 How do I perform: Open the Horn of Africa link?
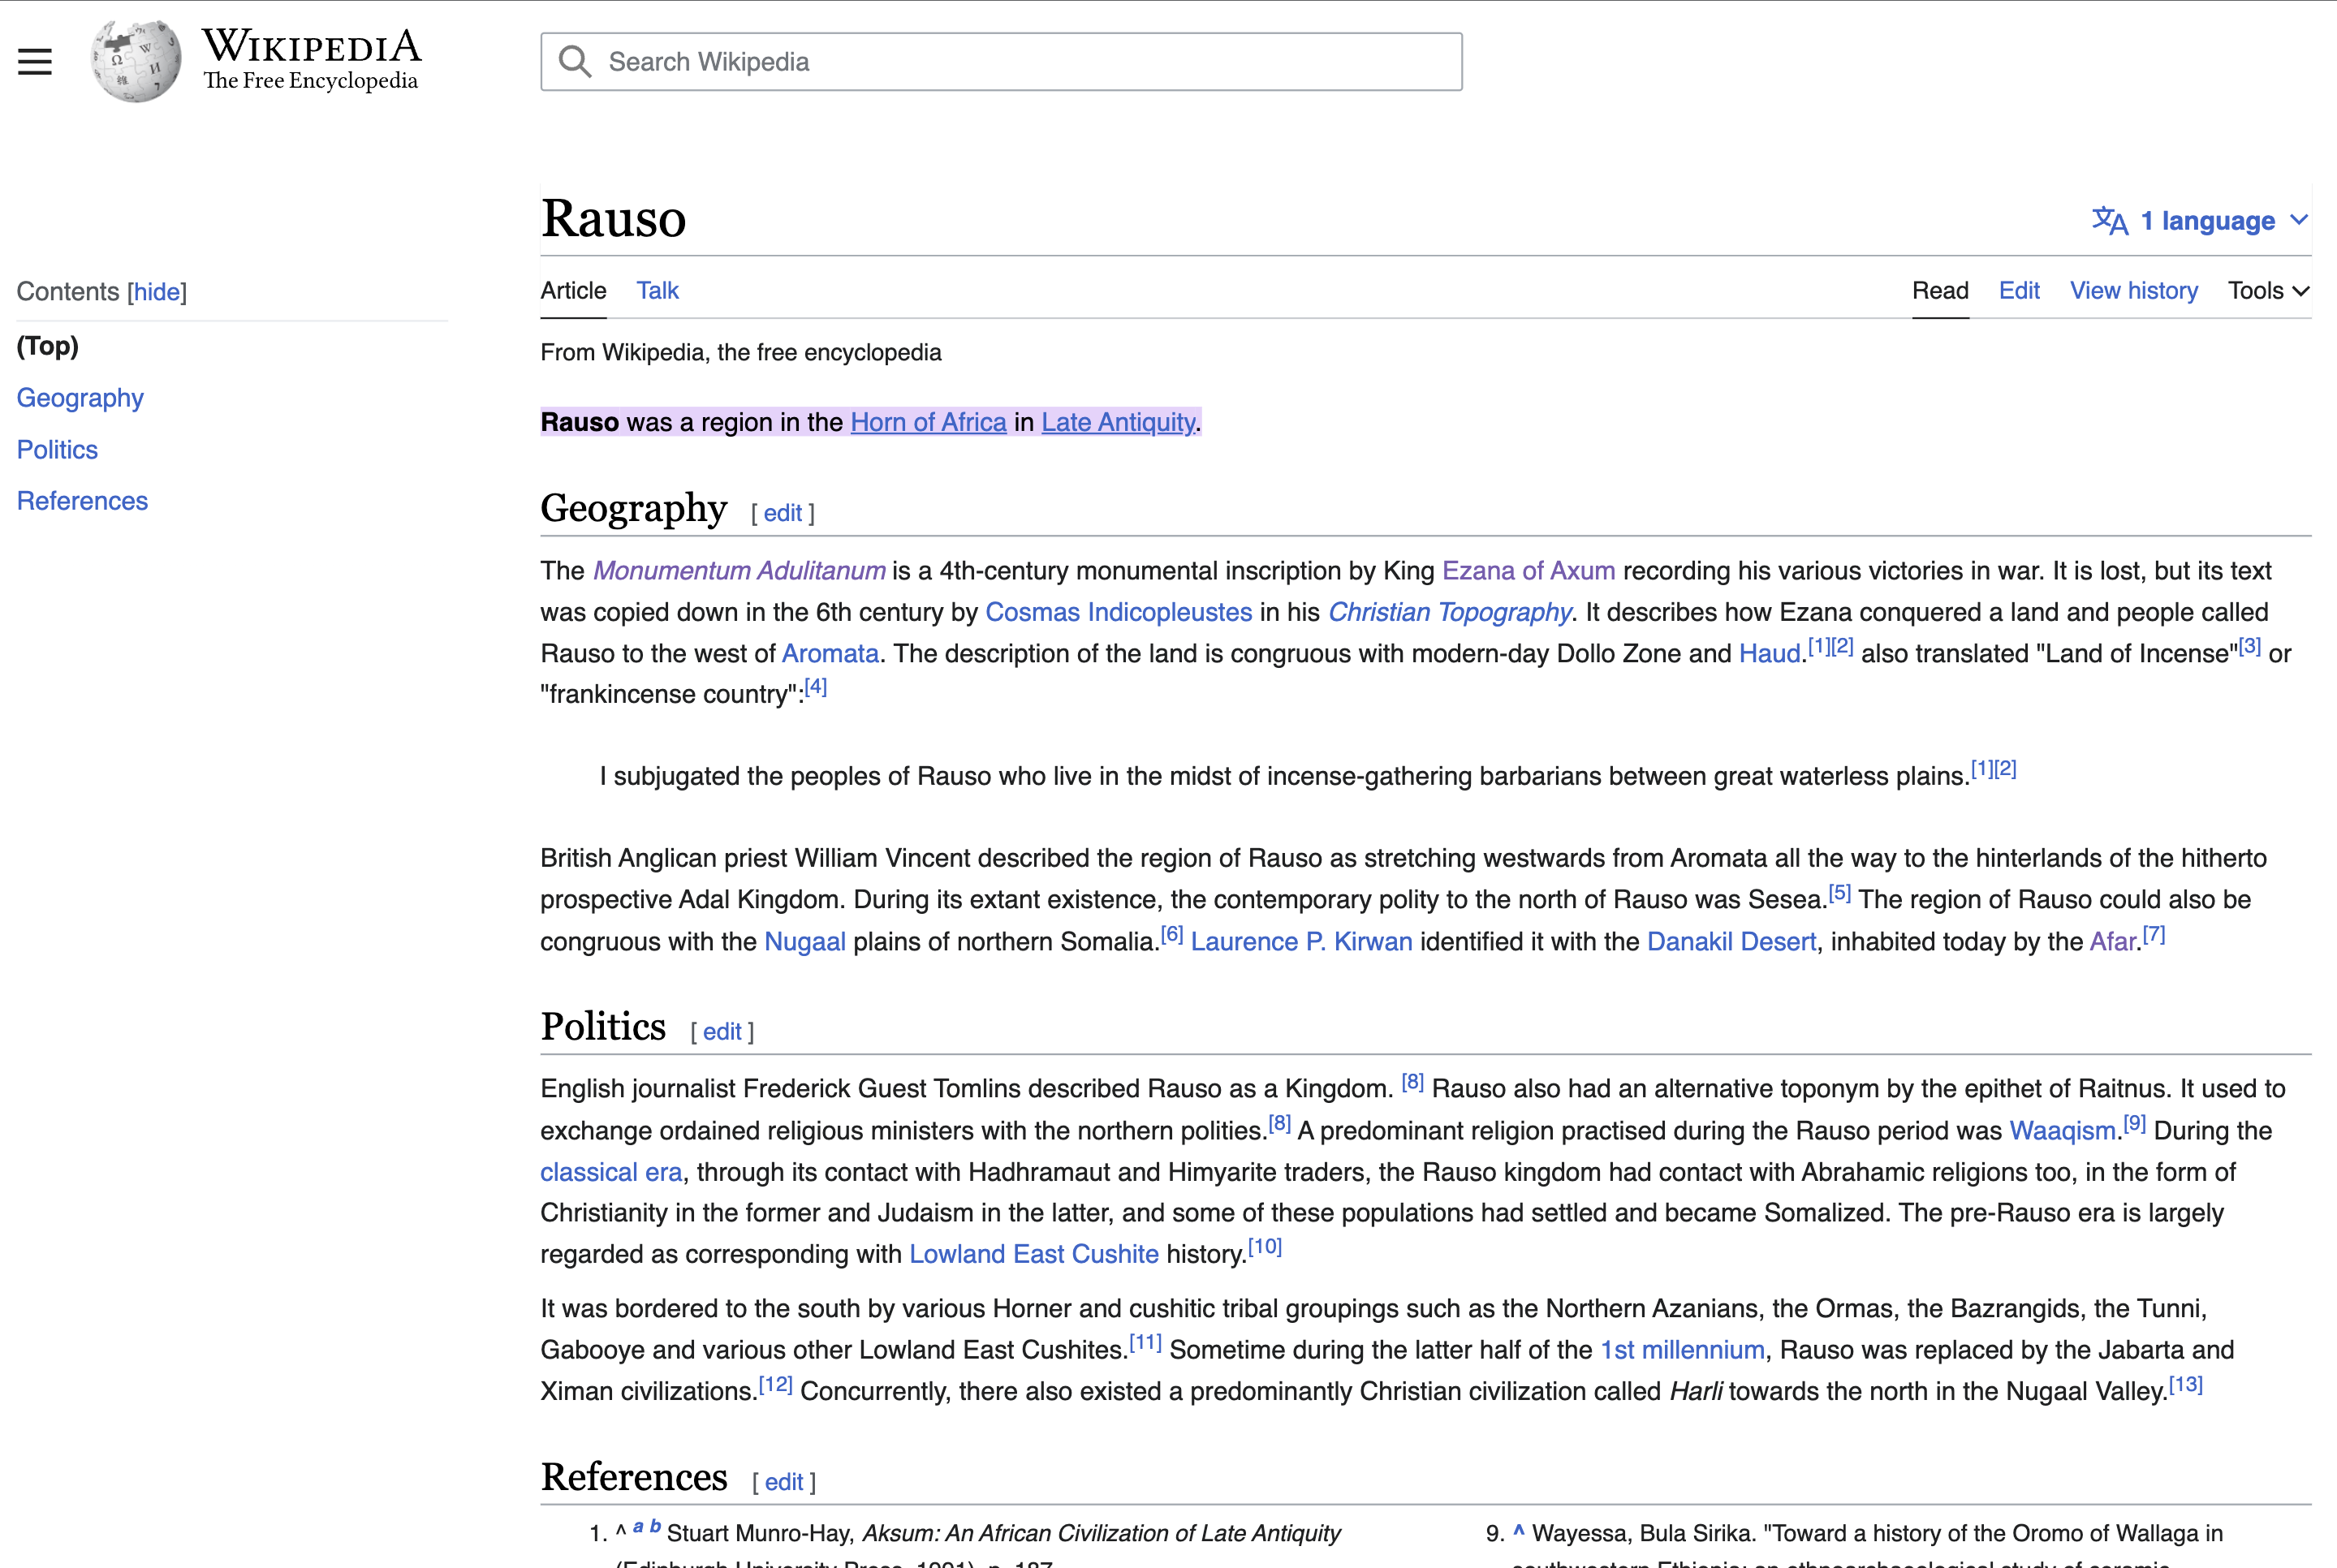click(x=927, y=422)
